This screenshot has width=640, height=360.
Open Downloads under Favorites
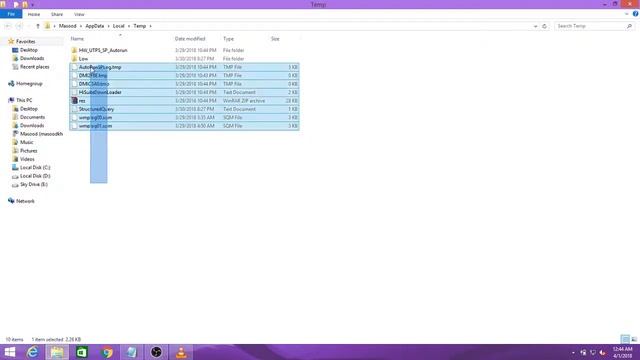coord(32,58)
